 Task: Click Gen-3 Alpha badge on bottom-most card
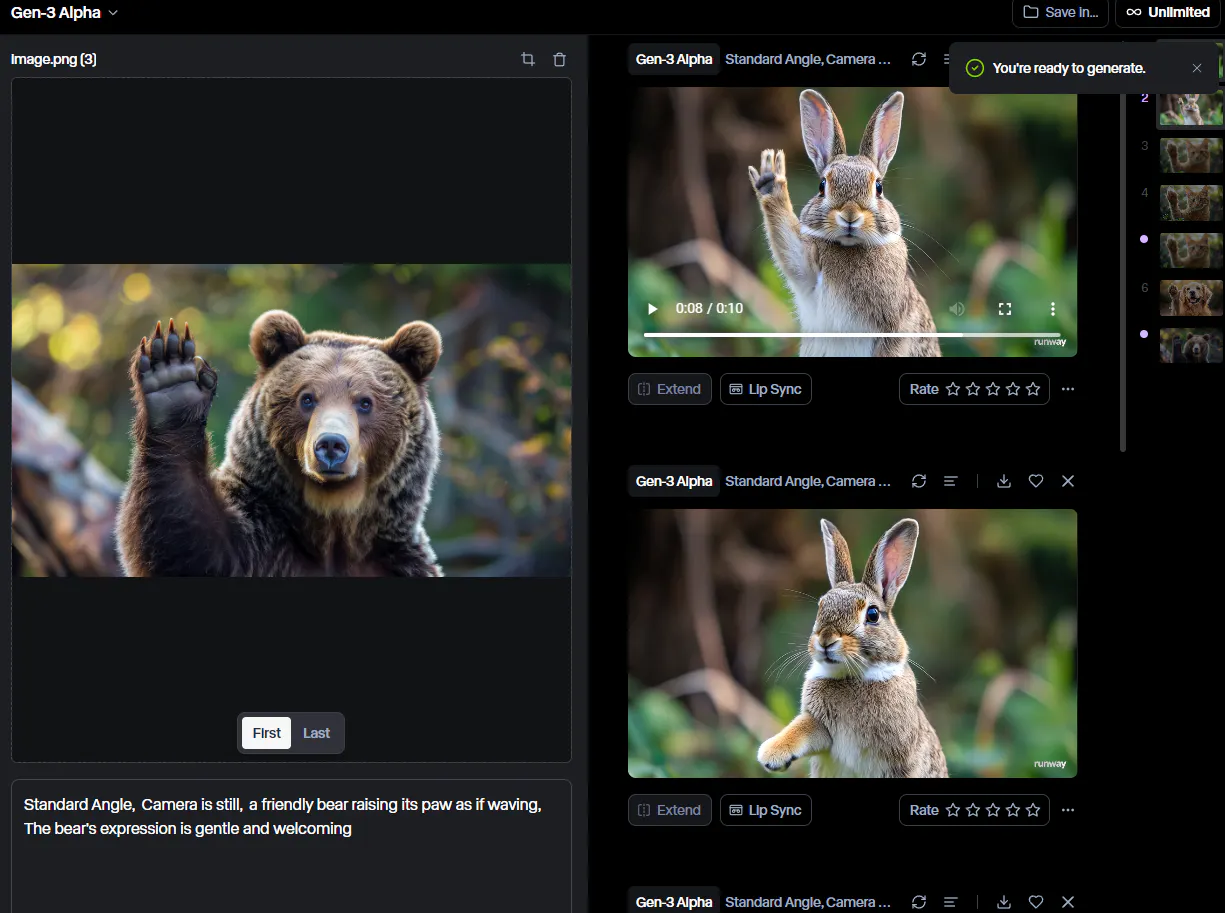pyautogui.click(x=674, y=901)
